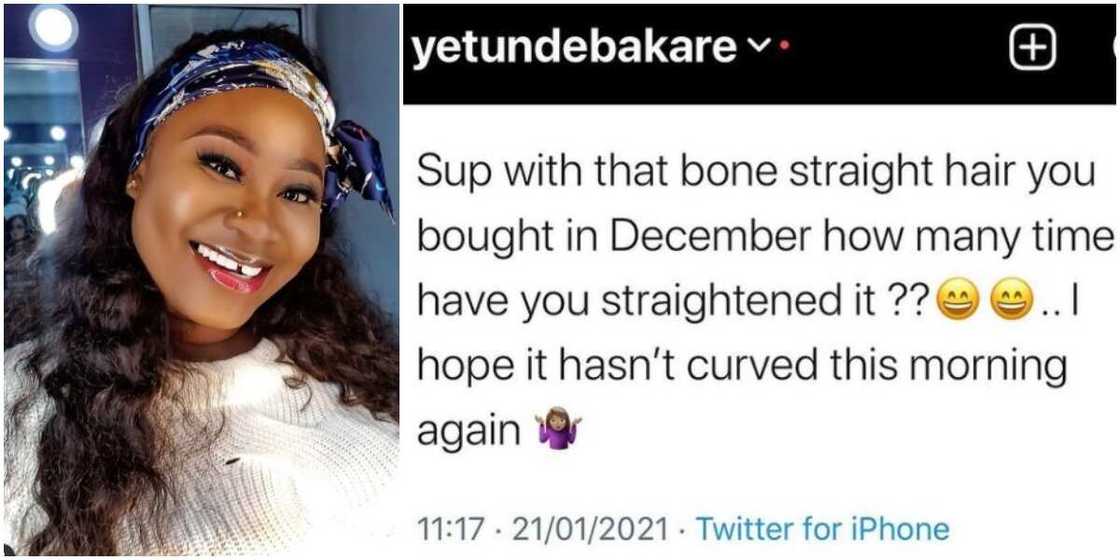
Task: Click the word Sup starting the tweet
Action: pyautogui.click(x=449, y=174)
